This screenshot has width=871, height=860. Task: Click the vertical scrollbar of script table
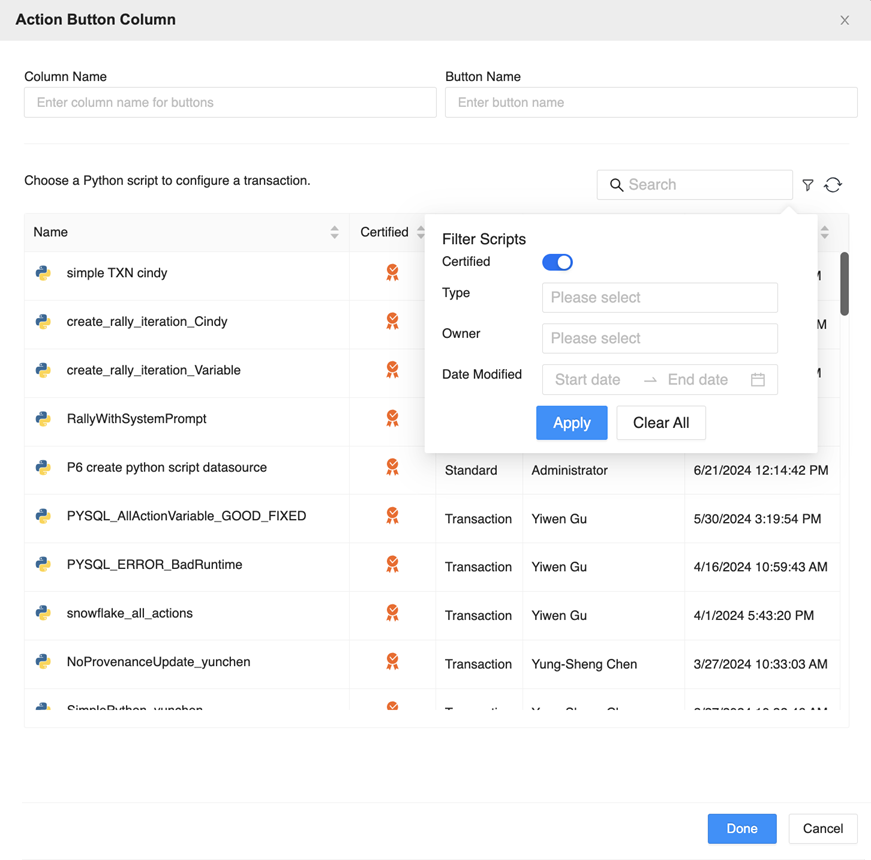(844, 284)
